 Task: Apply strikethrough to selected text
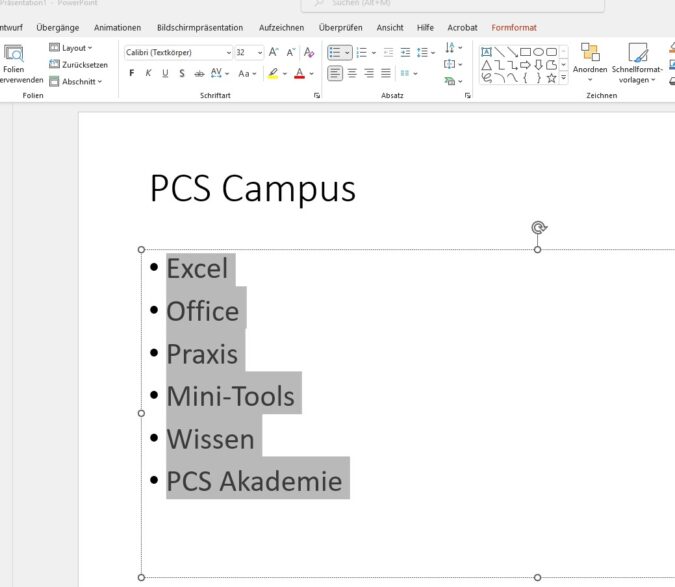(x=199, y=74)
